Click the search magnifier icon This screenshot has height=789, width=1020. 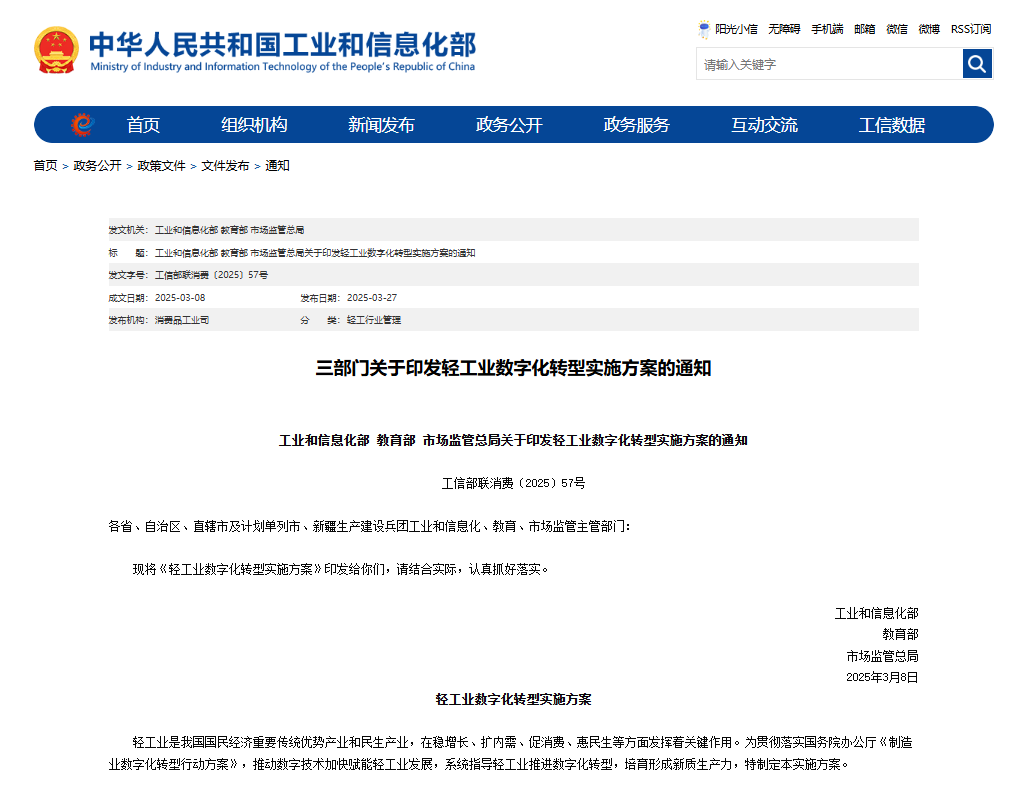976,63
